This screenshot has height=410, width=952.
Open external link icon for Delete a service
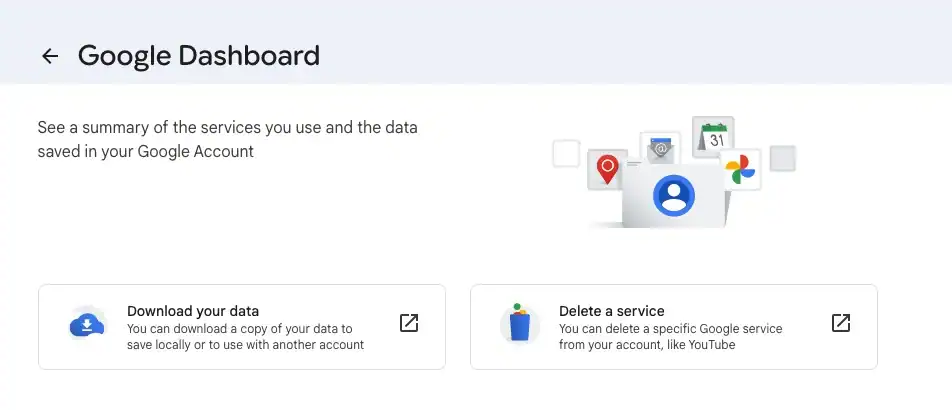841,323
